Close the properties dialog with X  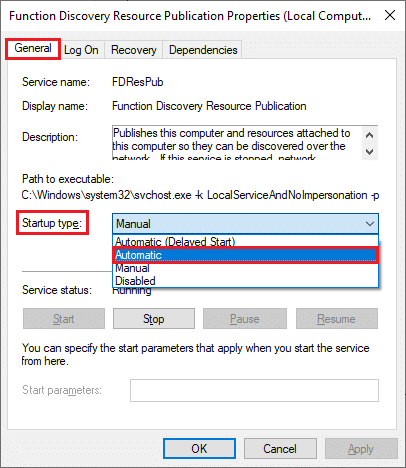pyautogui.click(x=390, y=15)
